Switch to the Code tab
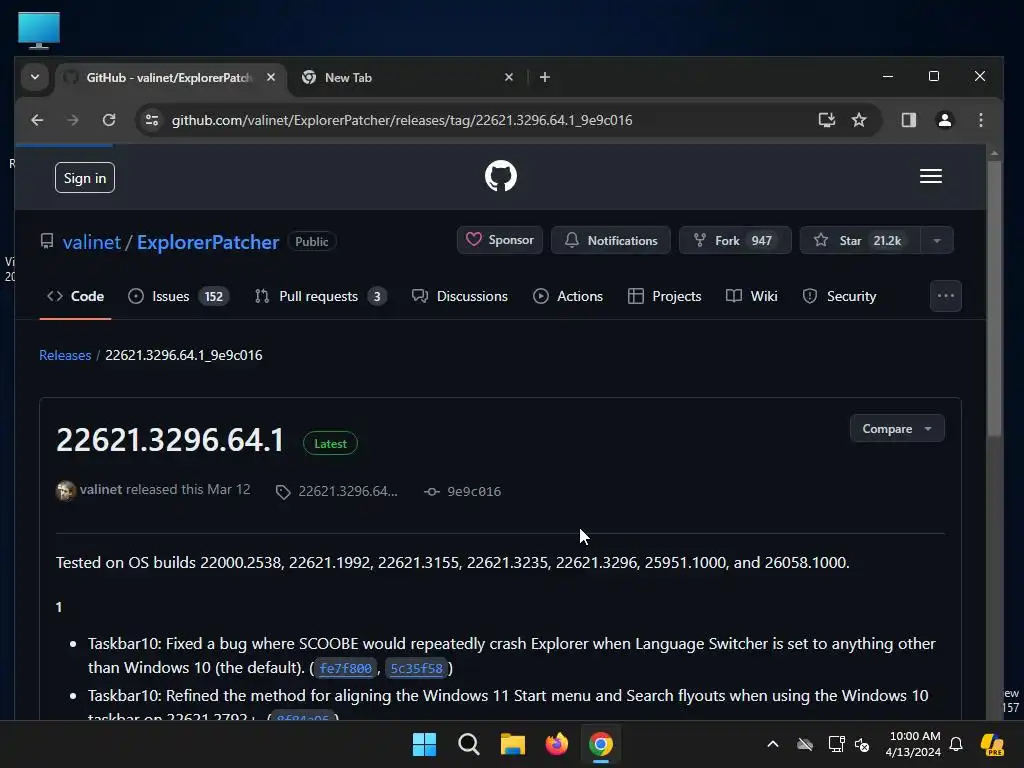The height and width of the screenshot is (768, 1024). (76, 296)
